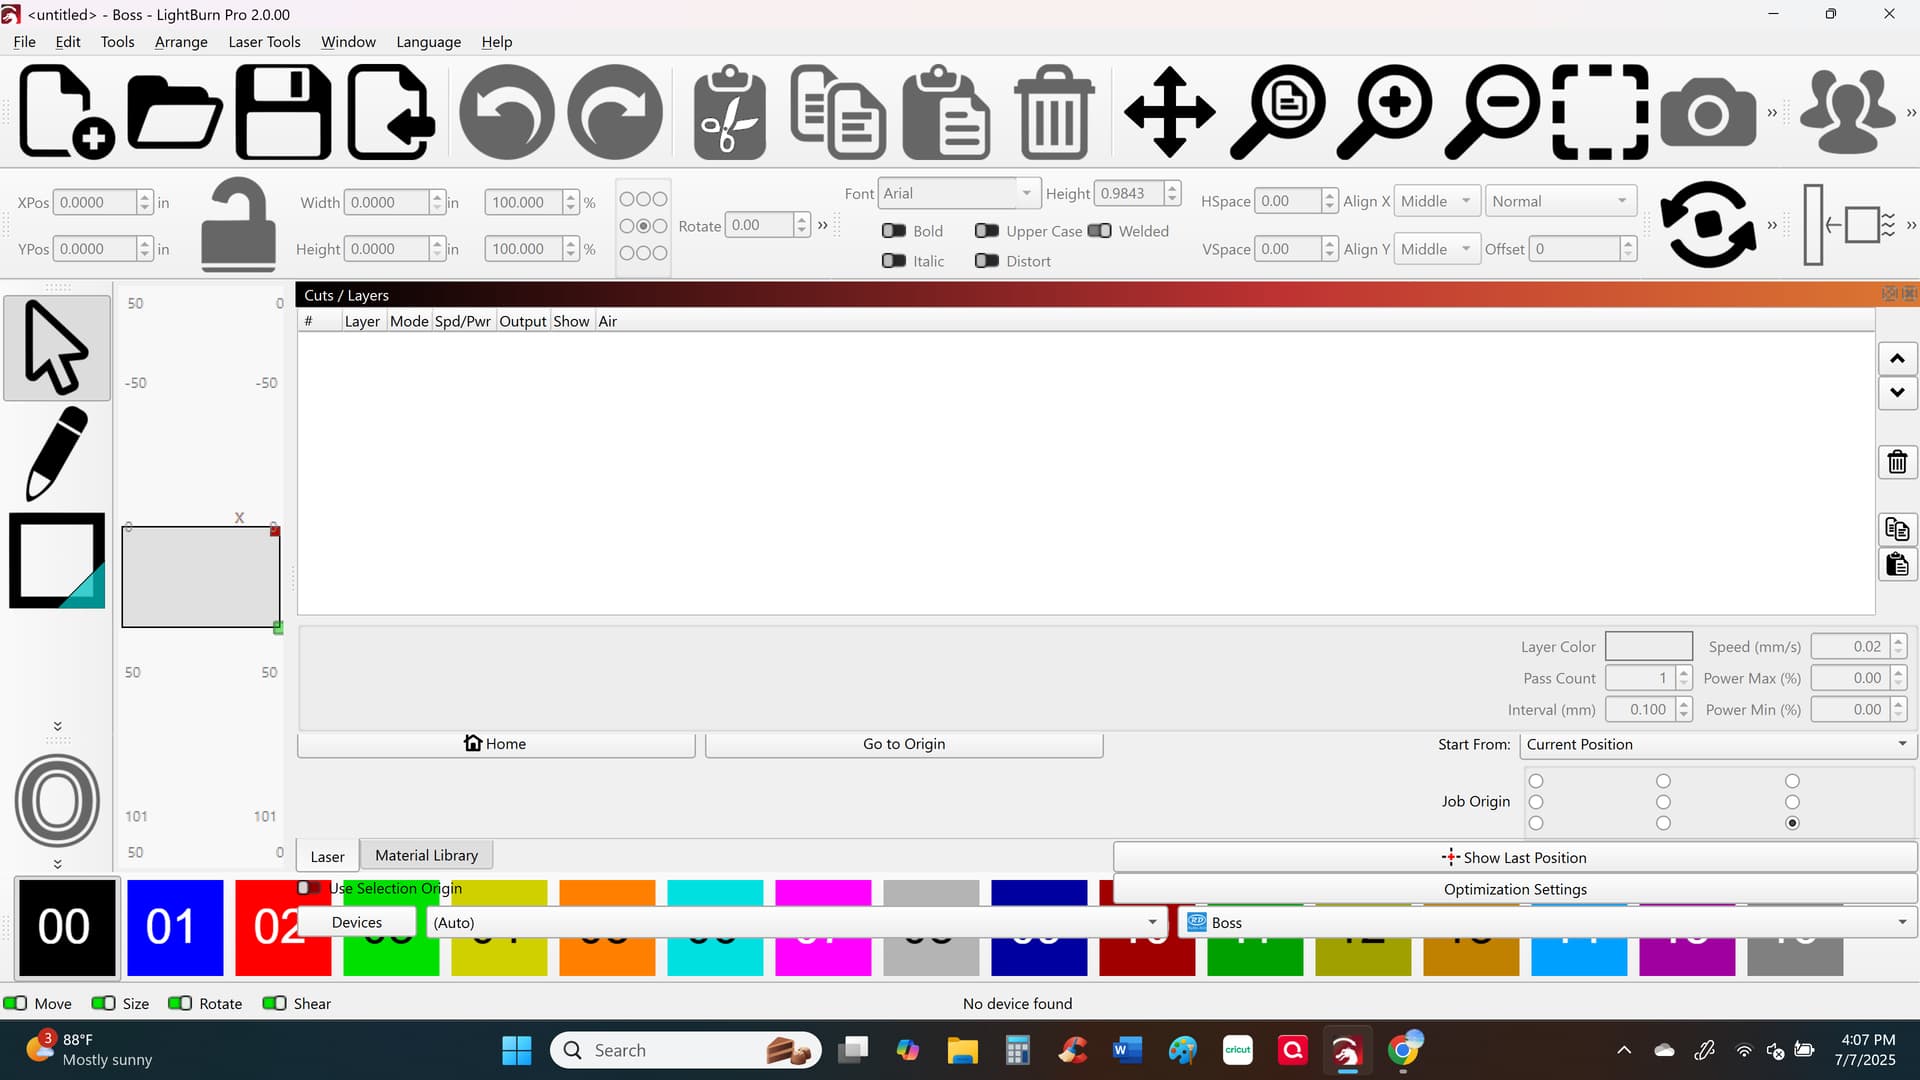Image resolution: width=1920 pixels, height=1080 pixels.
Task: Click the Optimization Settings button
Action: [x=1515, y=889]
